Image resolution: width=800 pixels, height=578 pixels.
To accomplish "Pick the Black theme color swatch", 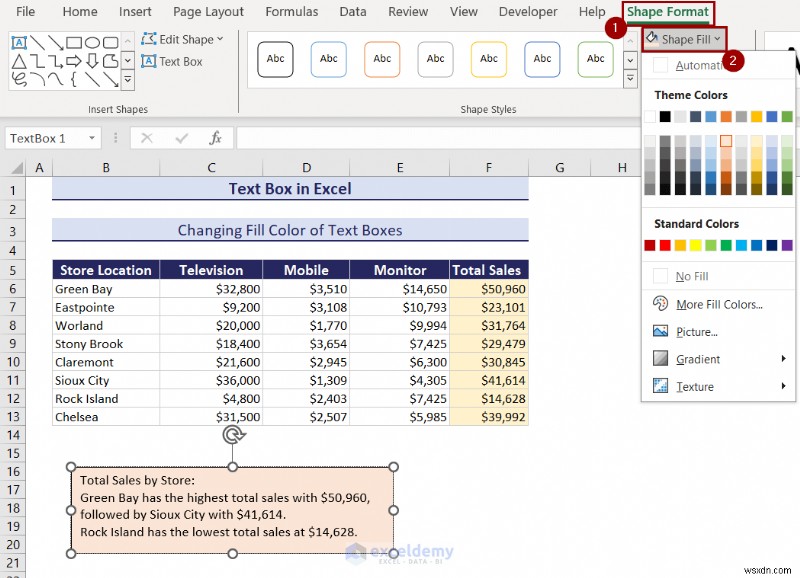I will point(665,116).
